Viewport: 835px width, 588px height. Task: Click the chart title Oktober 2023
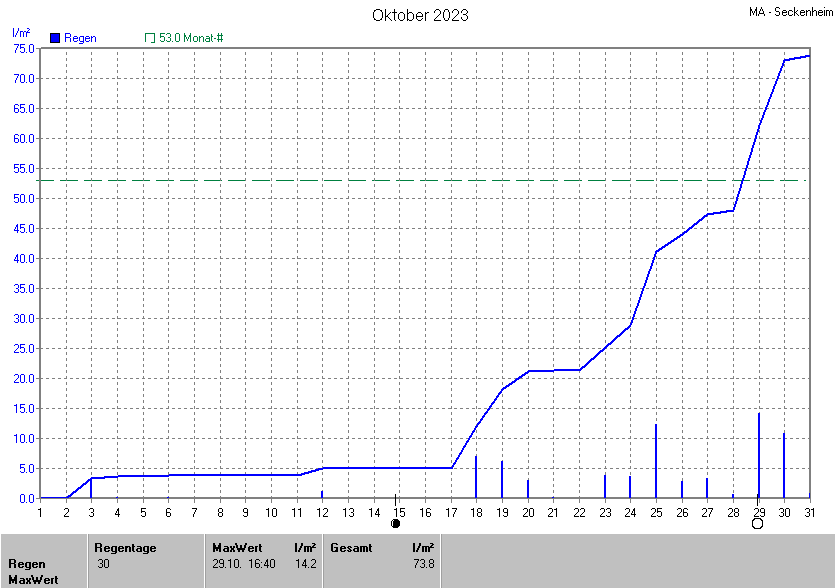420,15
